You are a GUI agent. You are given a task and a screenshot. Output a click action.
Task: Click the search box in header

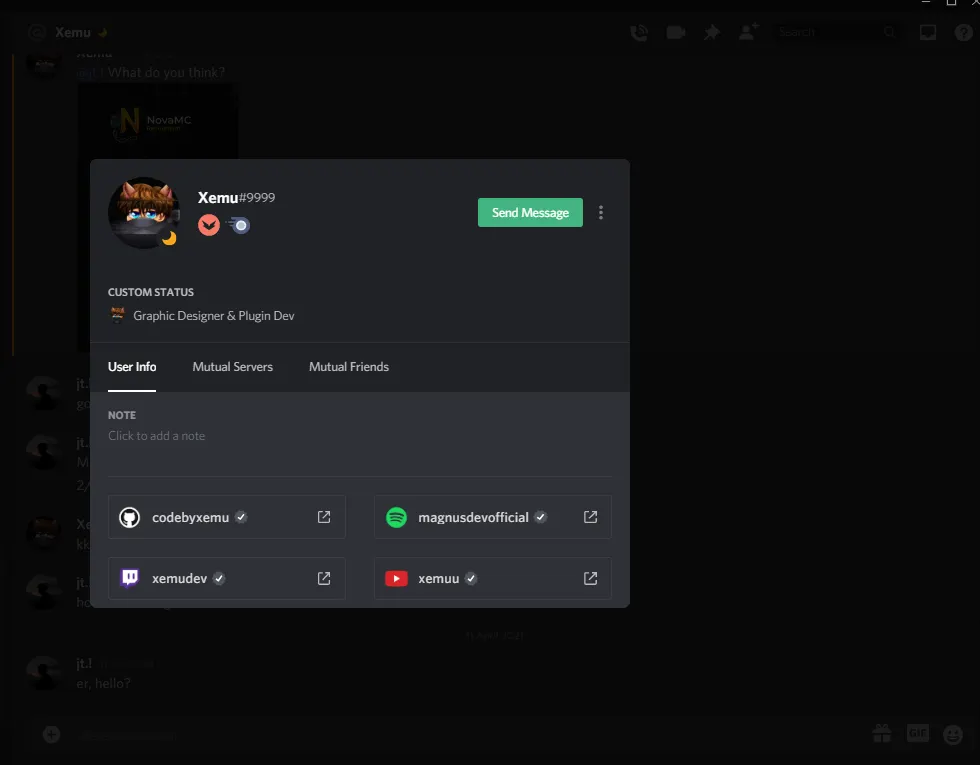828,32
